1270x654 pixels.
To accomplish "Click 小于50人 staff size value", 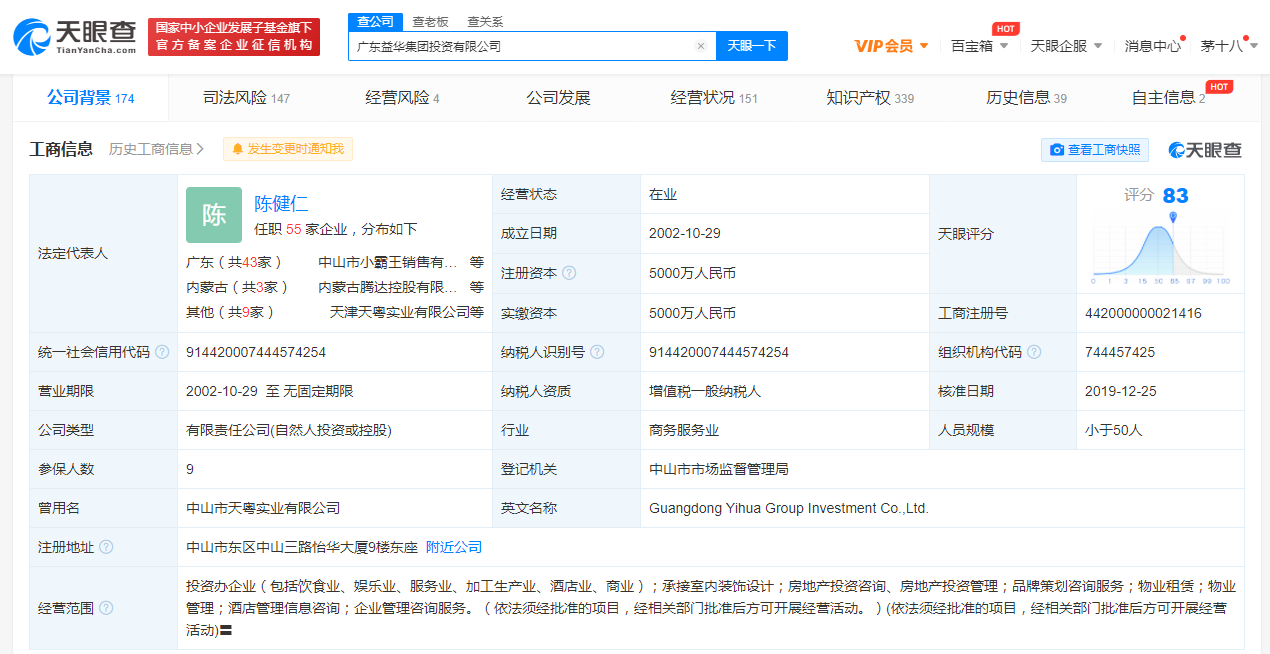I will (x=1113, y=430).
